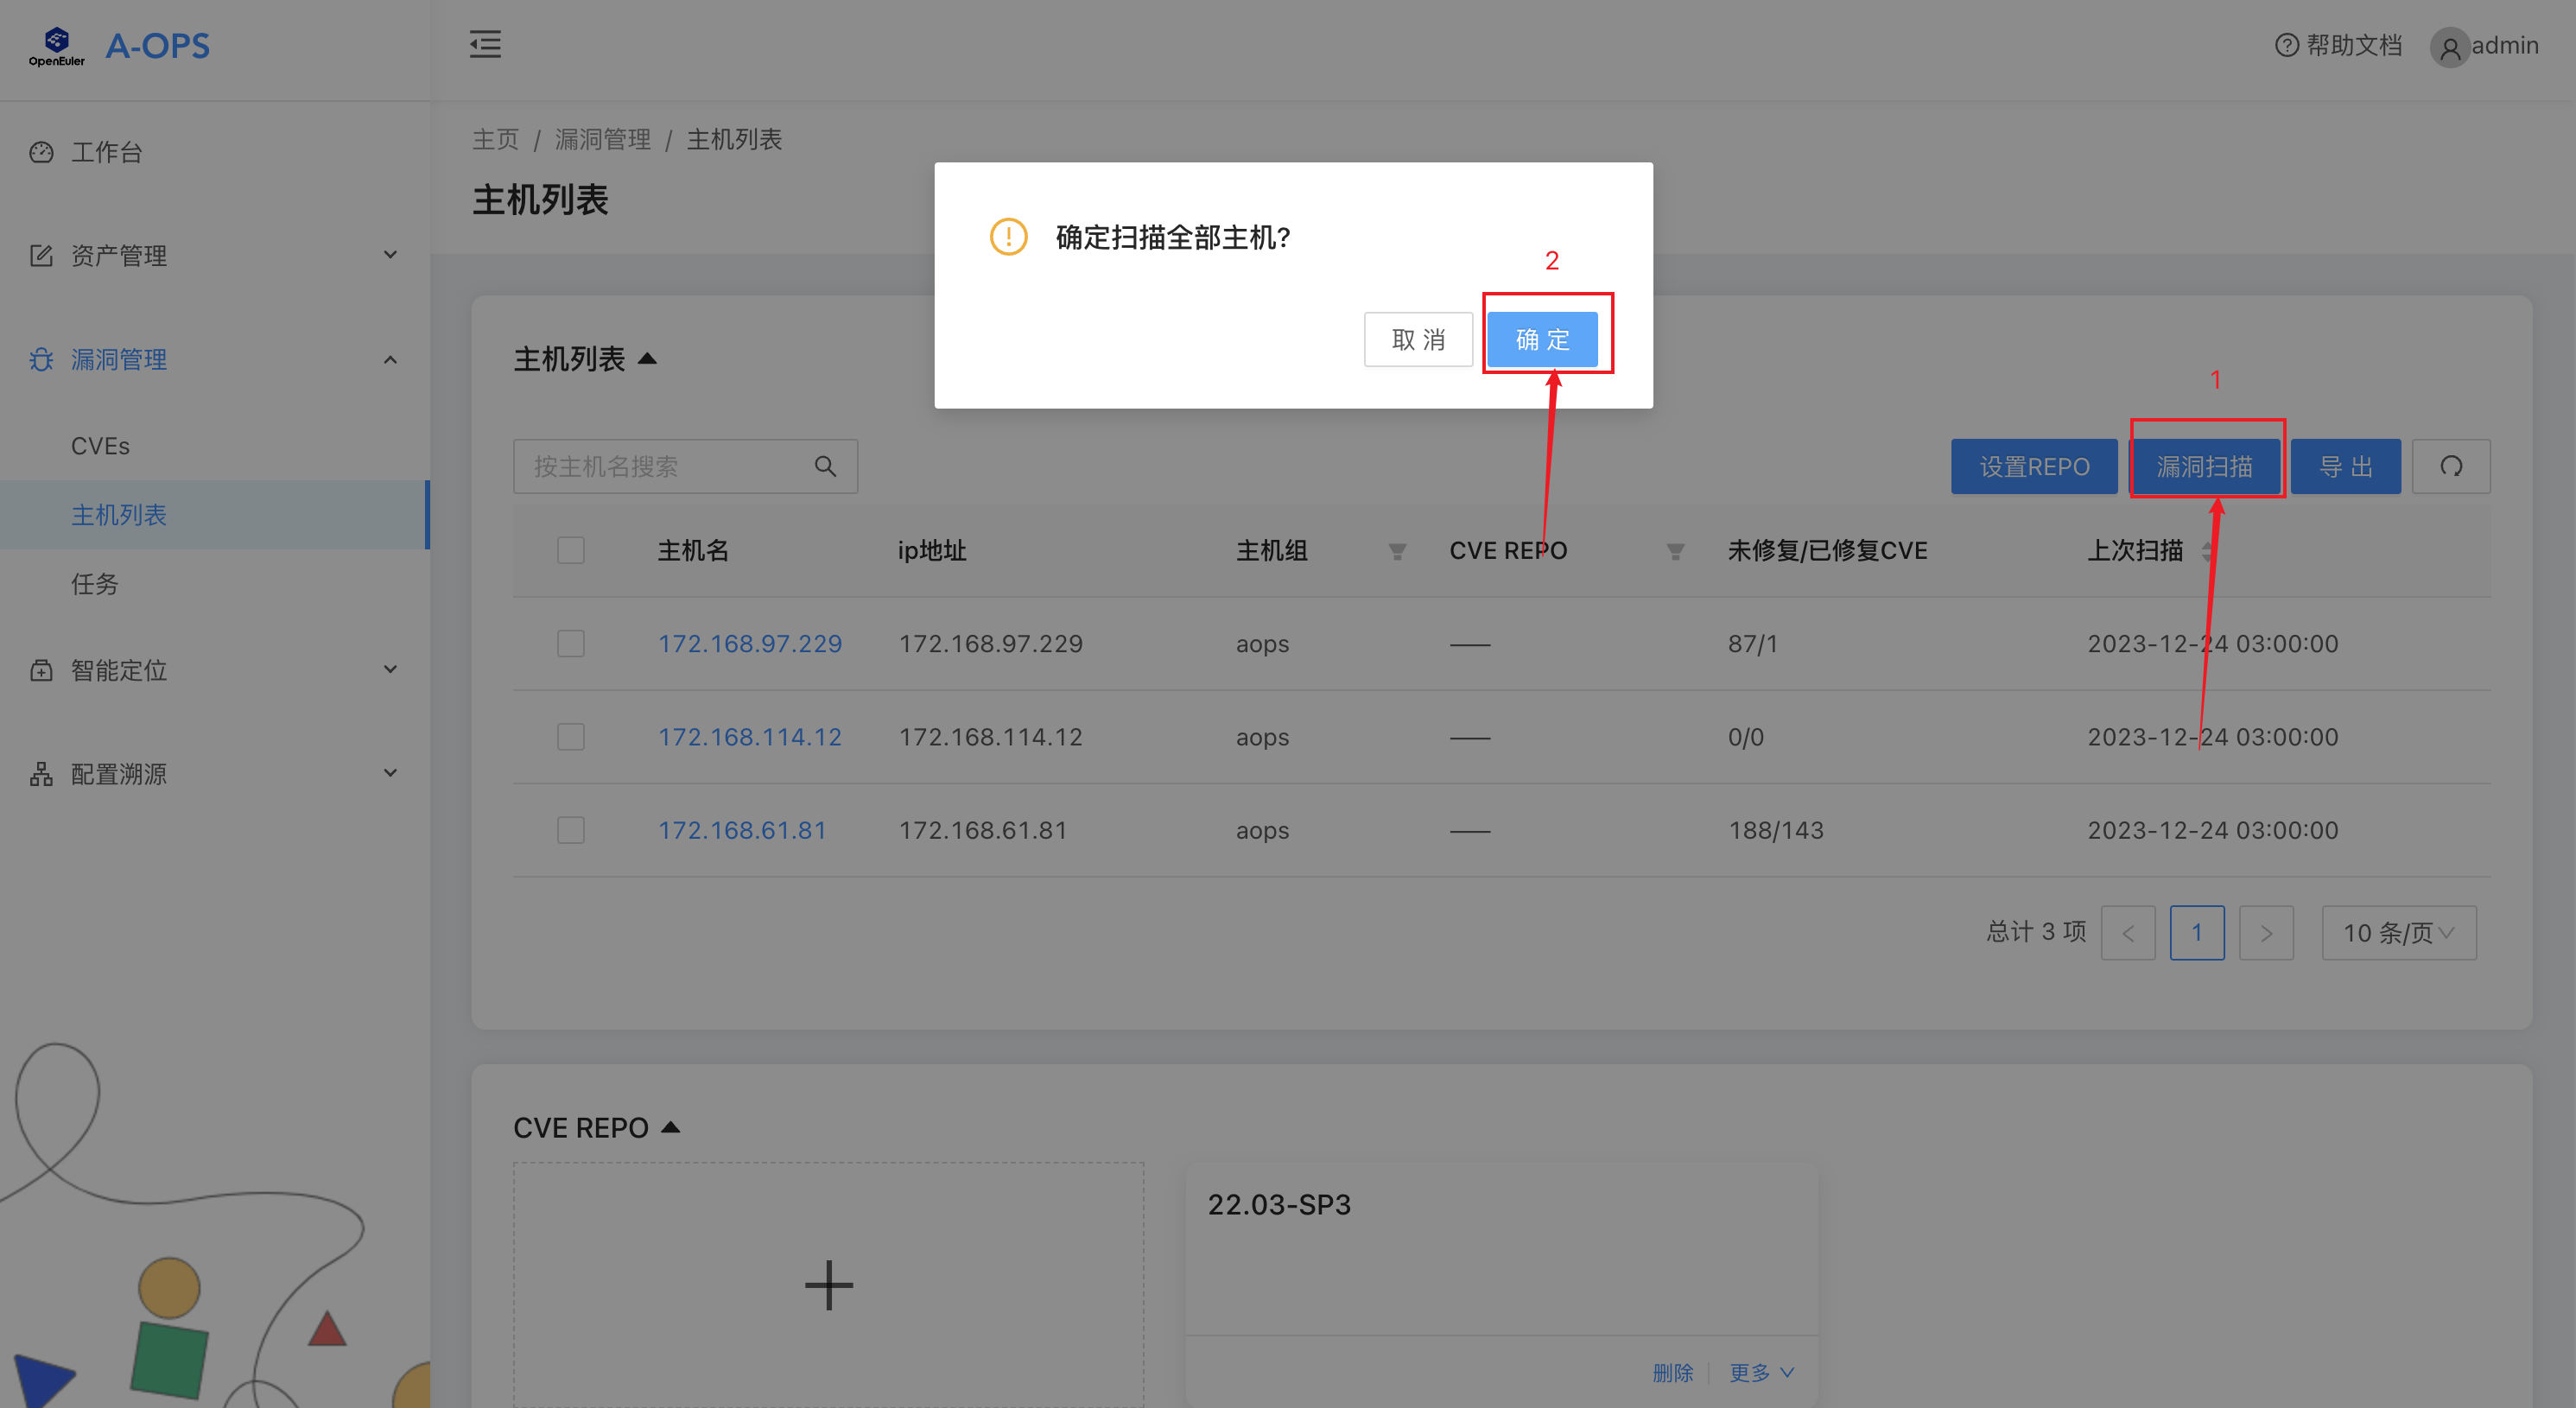Check the checkbox for host 172.168.97.229
The image size is (2576, 1408).
coord(570,643)
